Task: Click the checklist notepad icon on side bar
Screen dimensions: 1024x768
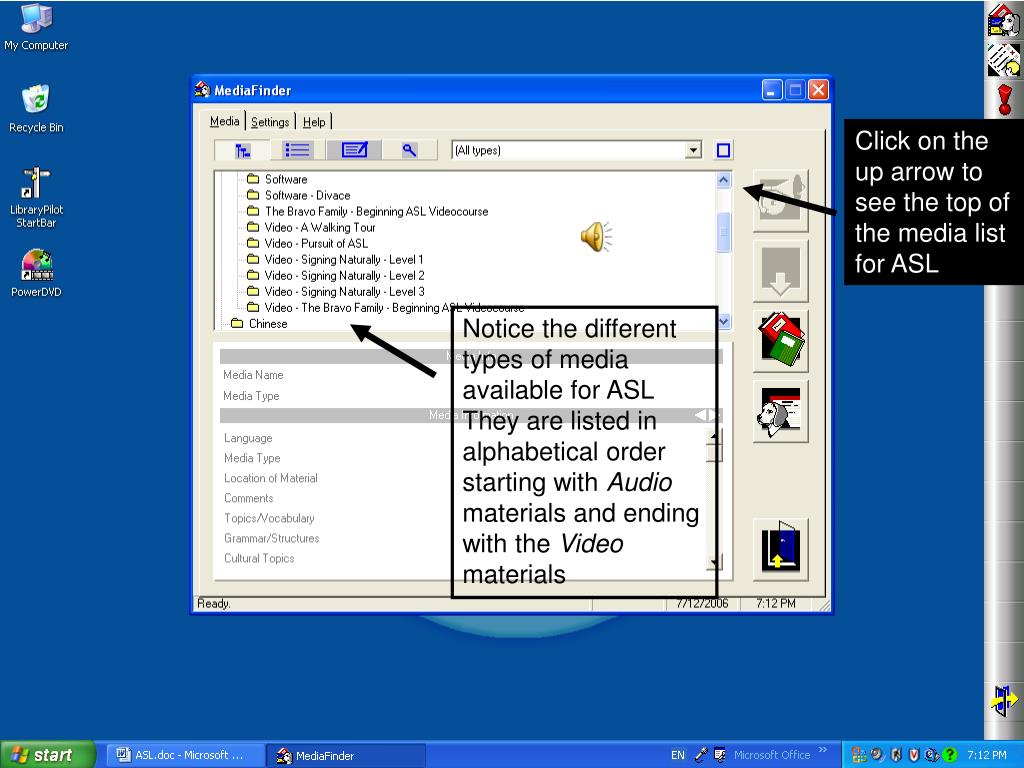Action: (1003, 60)
